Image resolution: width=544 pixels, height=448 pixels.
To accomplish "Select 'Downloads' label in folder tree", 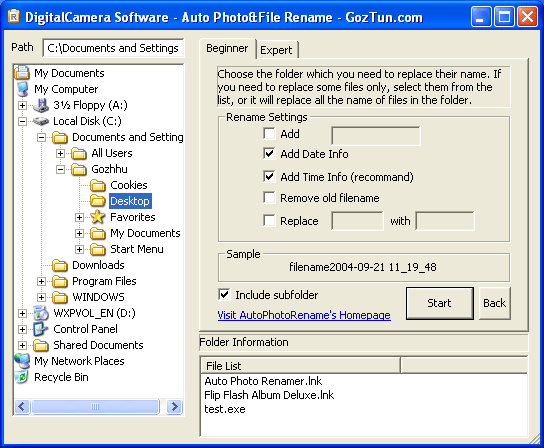I will [x=98, y=265].
